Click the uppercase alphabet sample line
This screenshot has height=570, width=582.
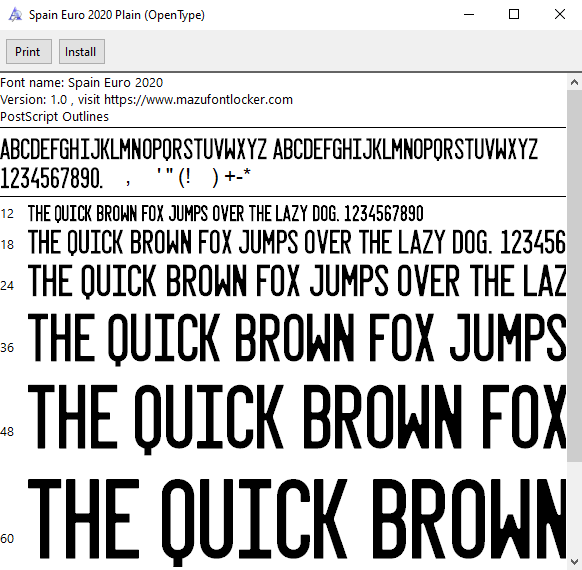tap(269, 149)
